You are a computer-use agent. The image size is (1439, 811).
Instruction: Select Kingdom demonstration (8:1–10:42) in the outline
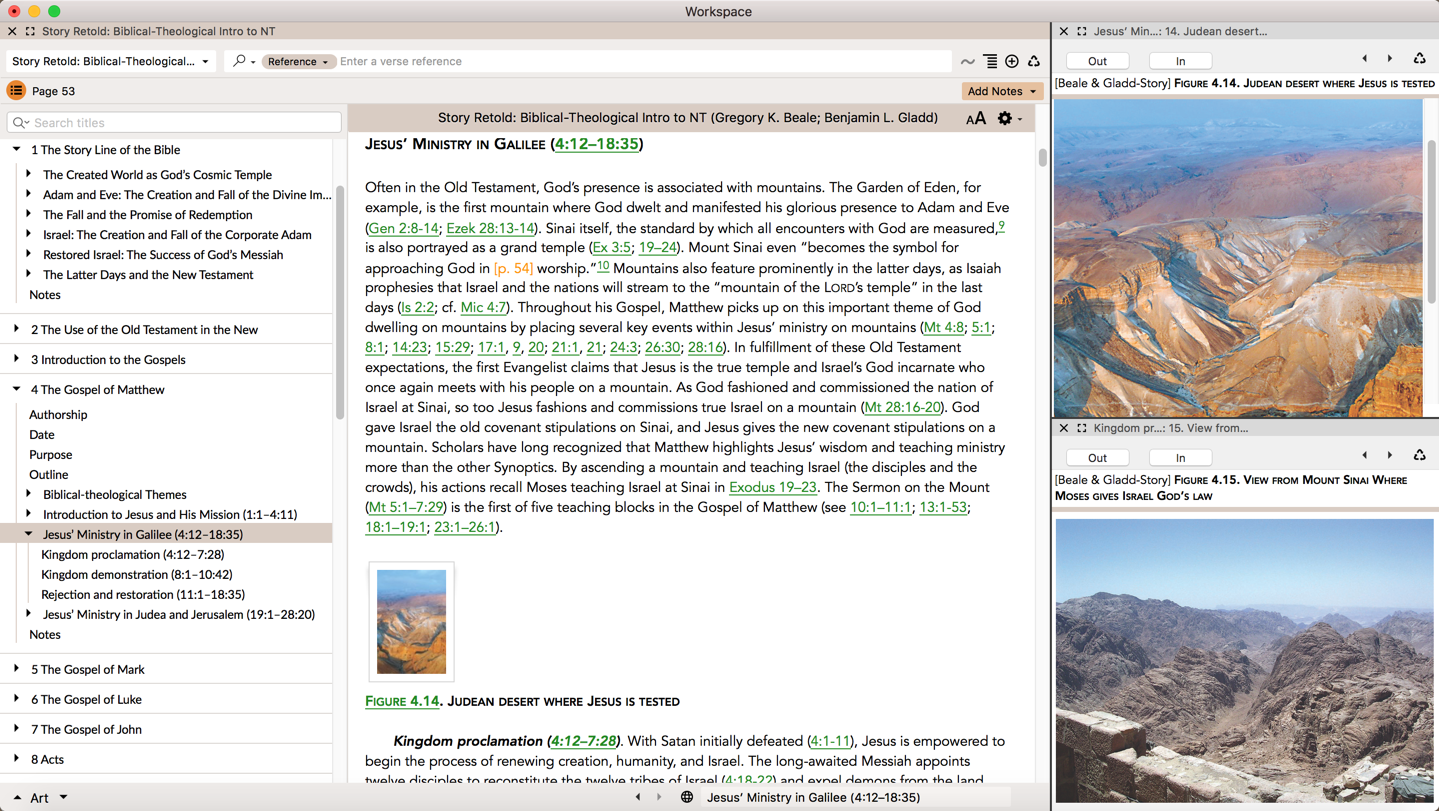click(136, 574)
